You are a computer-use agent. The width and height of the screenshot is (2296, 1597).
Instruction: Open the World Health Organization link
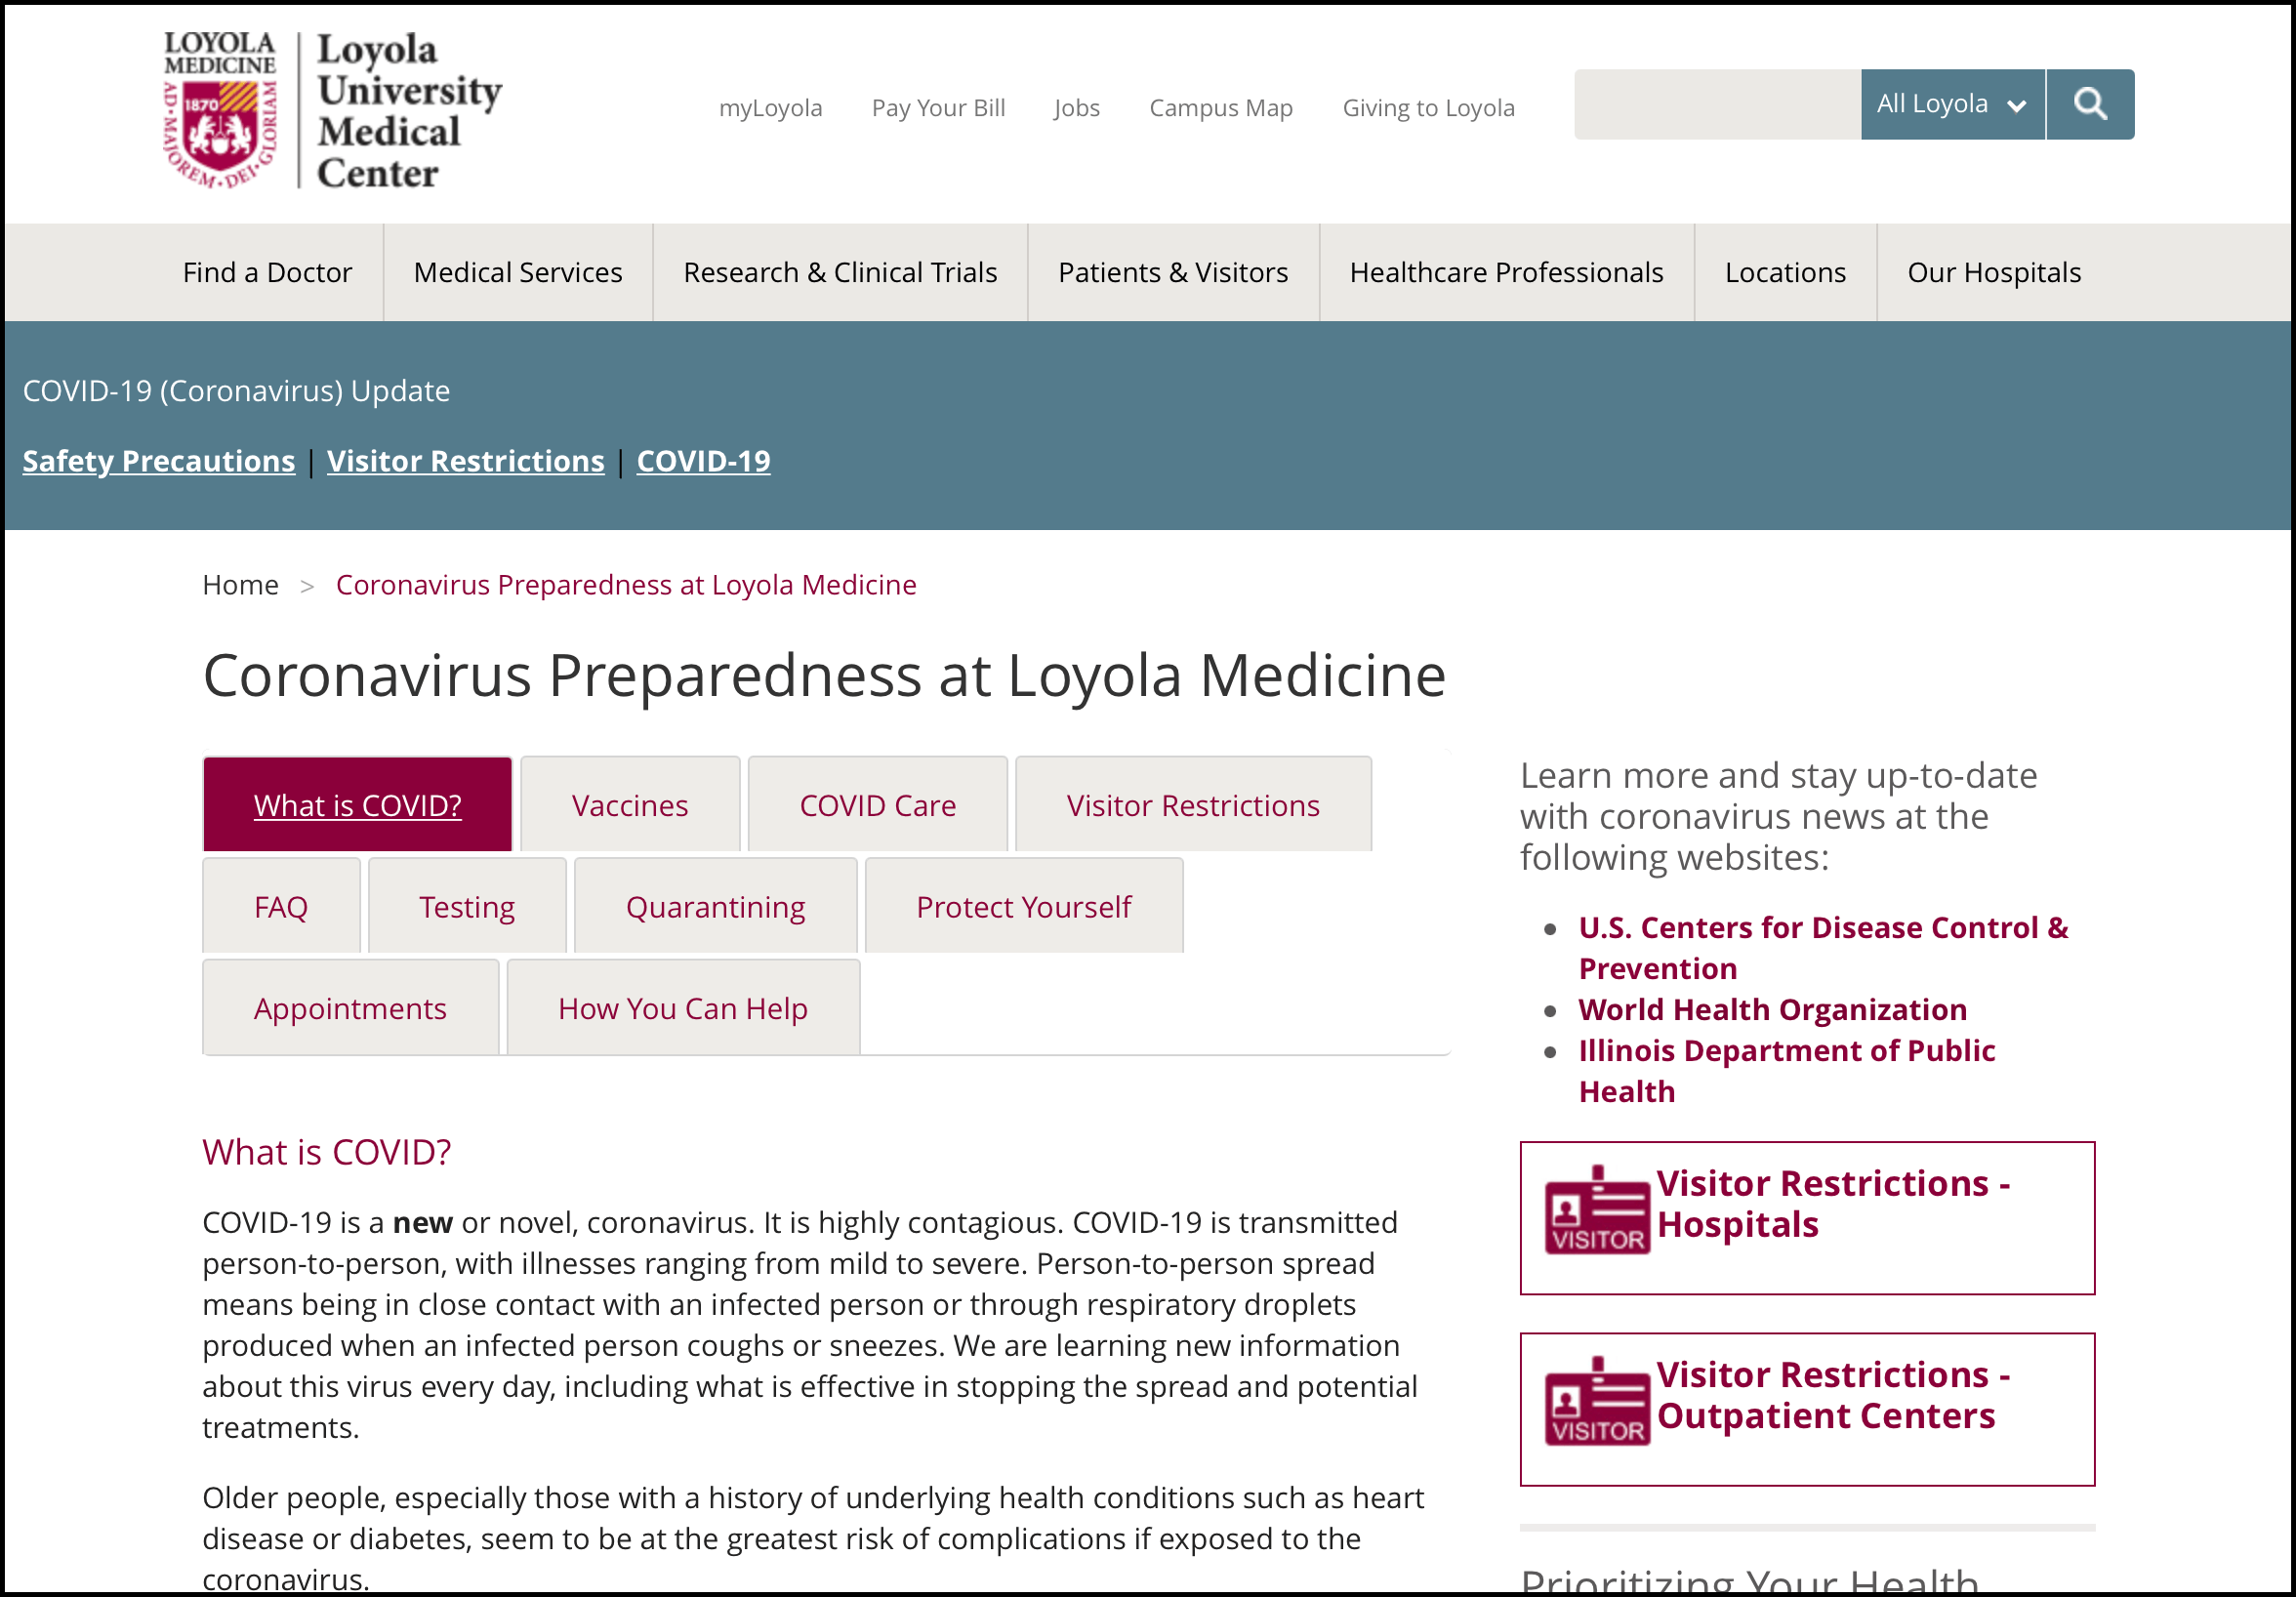coord(1772,1009)
